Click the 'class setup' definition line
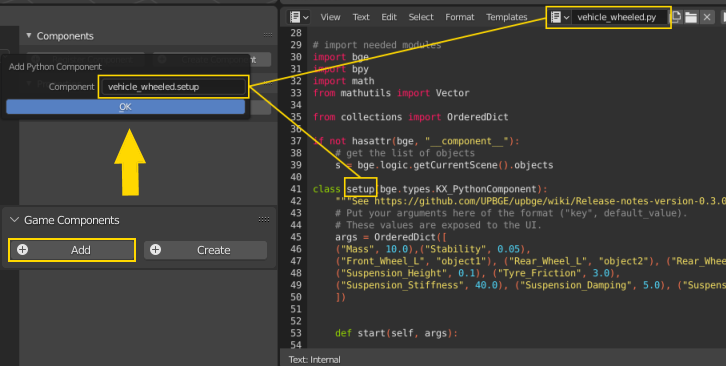This screenshot has height=366, width=726. (x=430, y=189)
